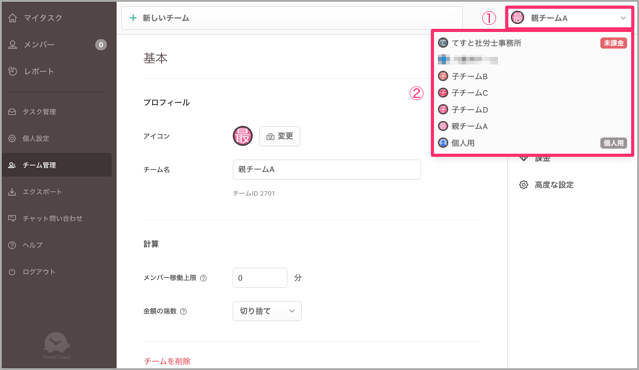This screenshot has height=370, width=639.
Task: Click the team profile icon image
Action: click(242, 136)
